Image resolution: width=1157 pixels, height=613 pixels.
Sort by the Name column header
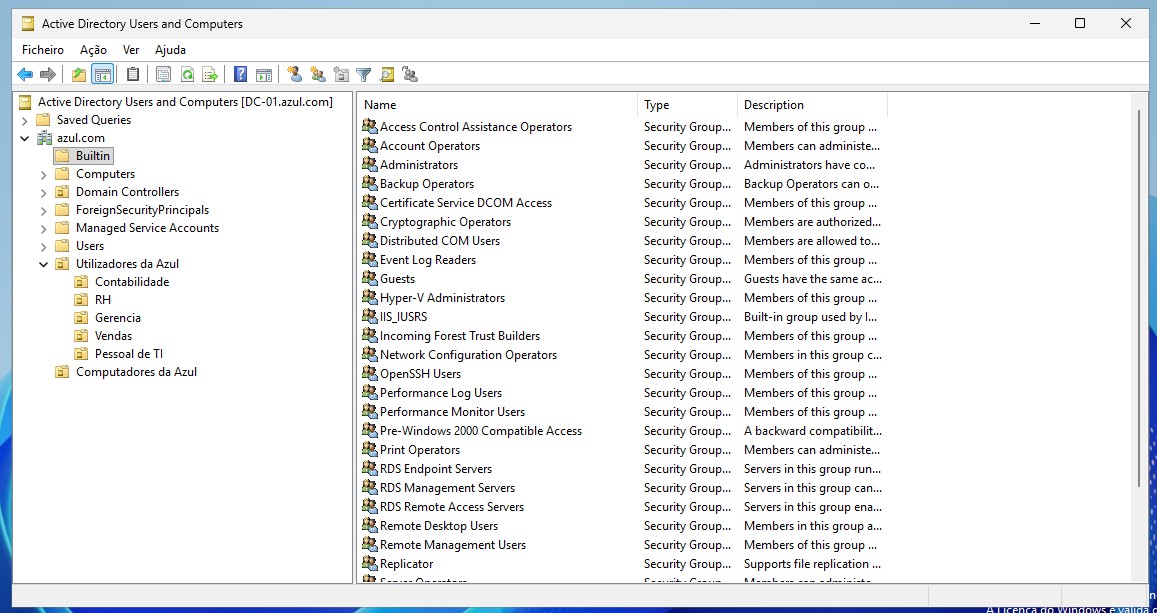497,105
